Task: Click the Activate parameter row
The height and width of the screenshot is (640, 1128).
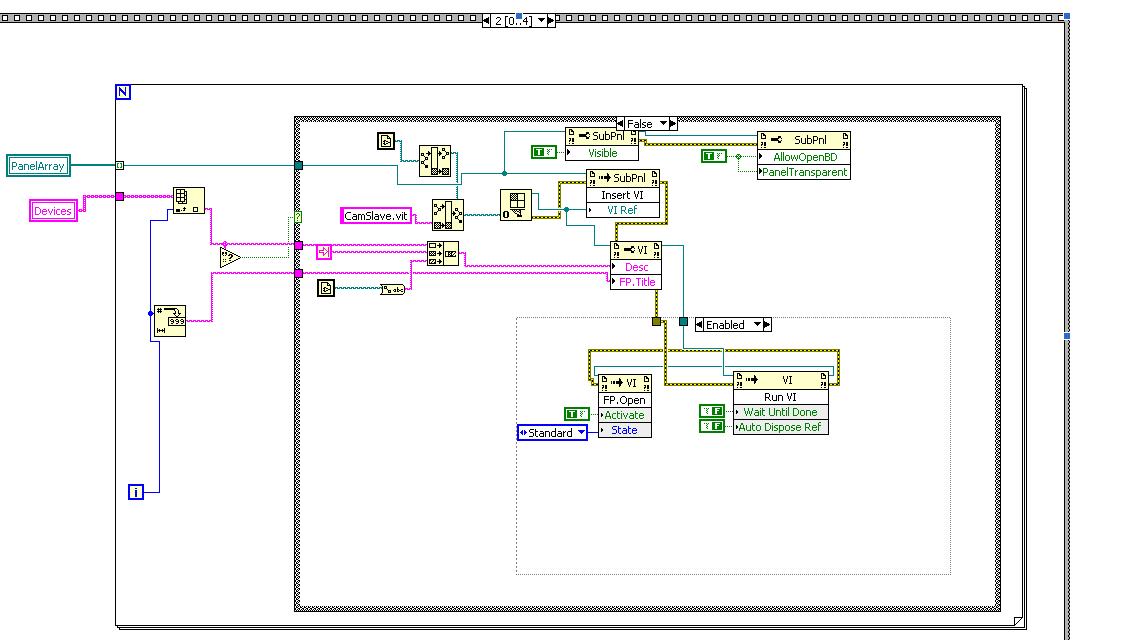Action: pos(625,415)
